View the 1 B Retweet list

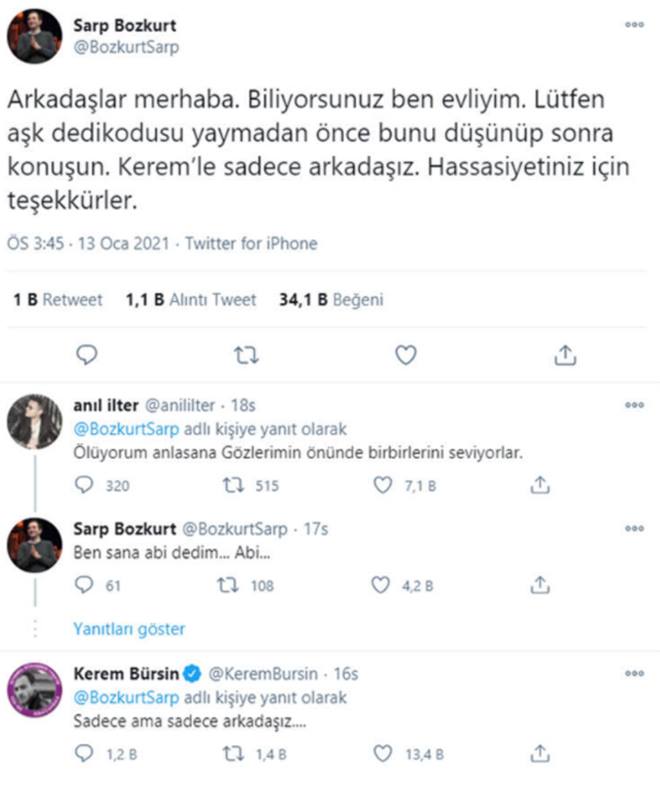click(58, 300)
